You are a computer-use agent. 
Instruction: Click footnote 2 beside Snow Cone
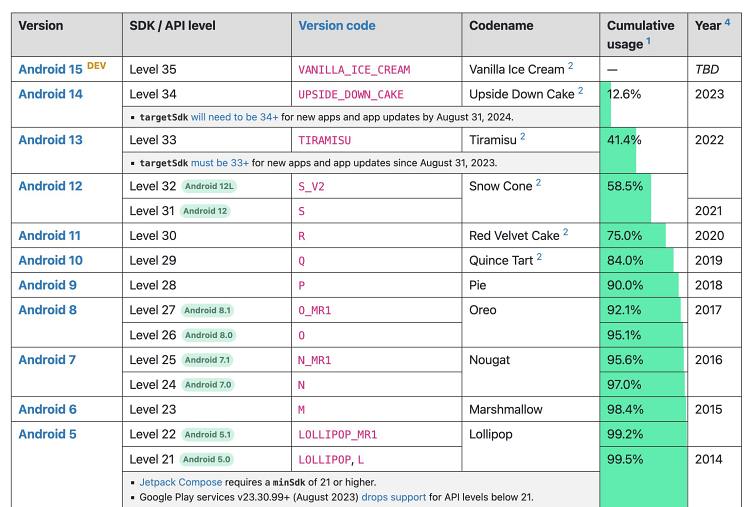pos(538,182)
